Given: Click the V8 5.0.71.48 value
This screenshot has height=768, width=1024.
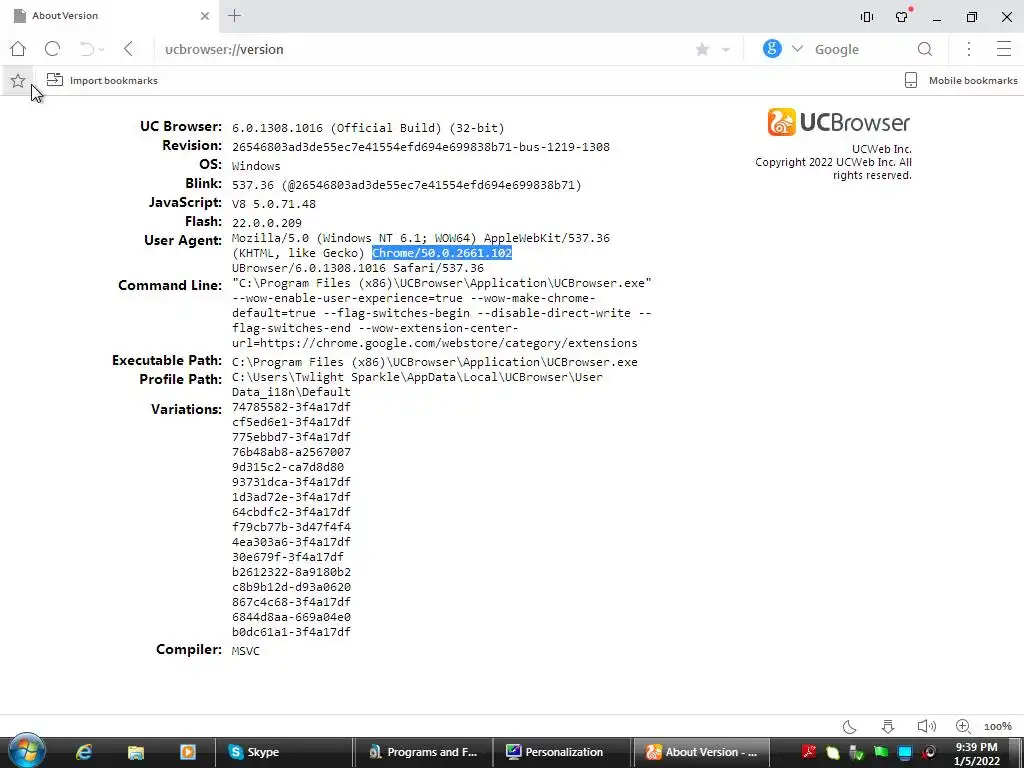Looking at the screenshot, I should pyautogui.click(x=274, y=204).
